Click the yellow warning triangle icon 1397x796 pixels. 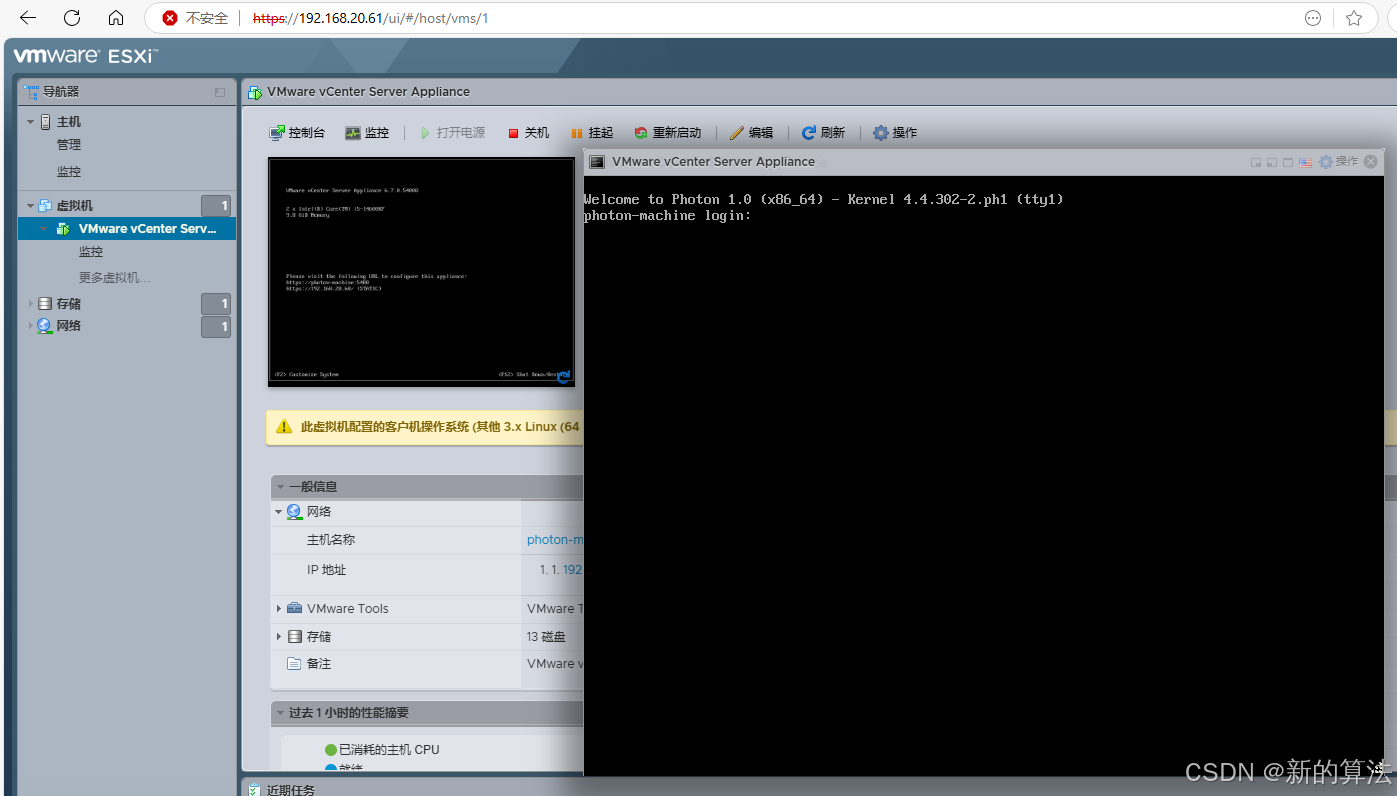(x=284, y=427)
